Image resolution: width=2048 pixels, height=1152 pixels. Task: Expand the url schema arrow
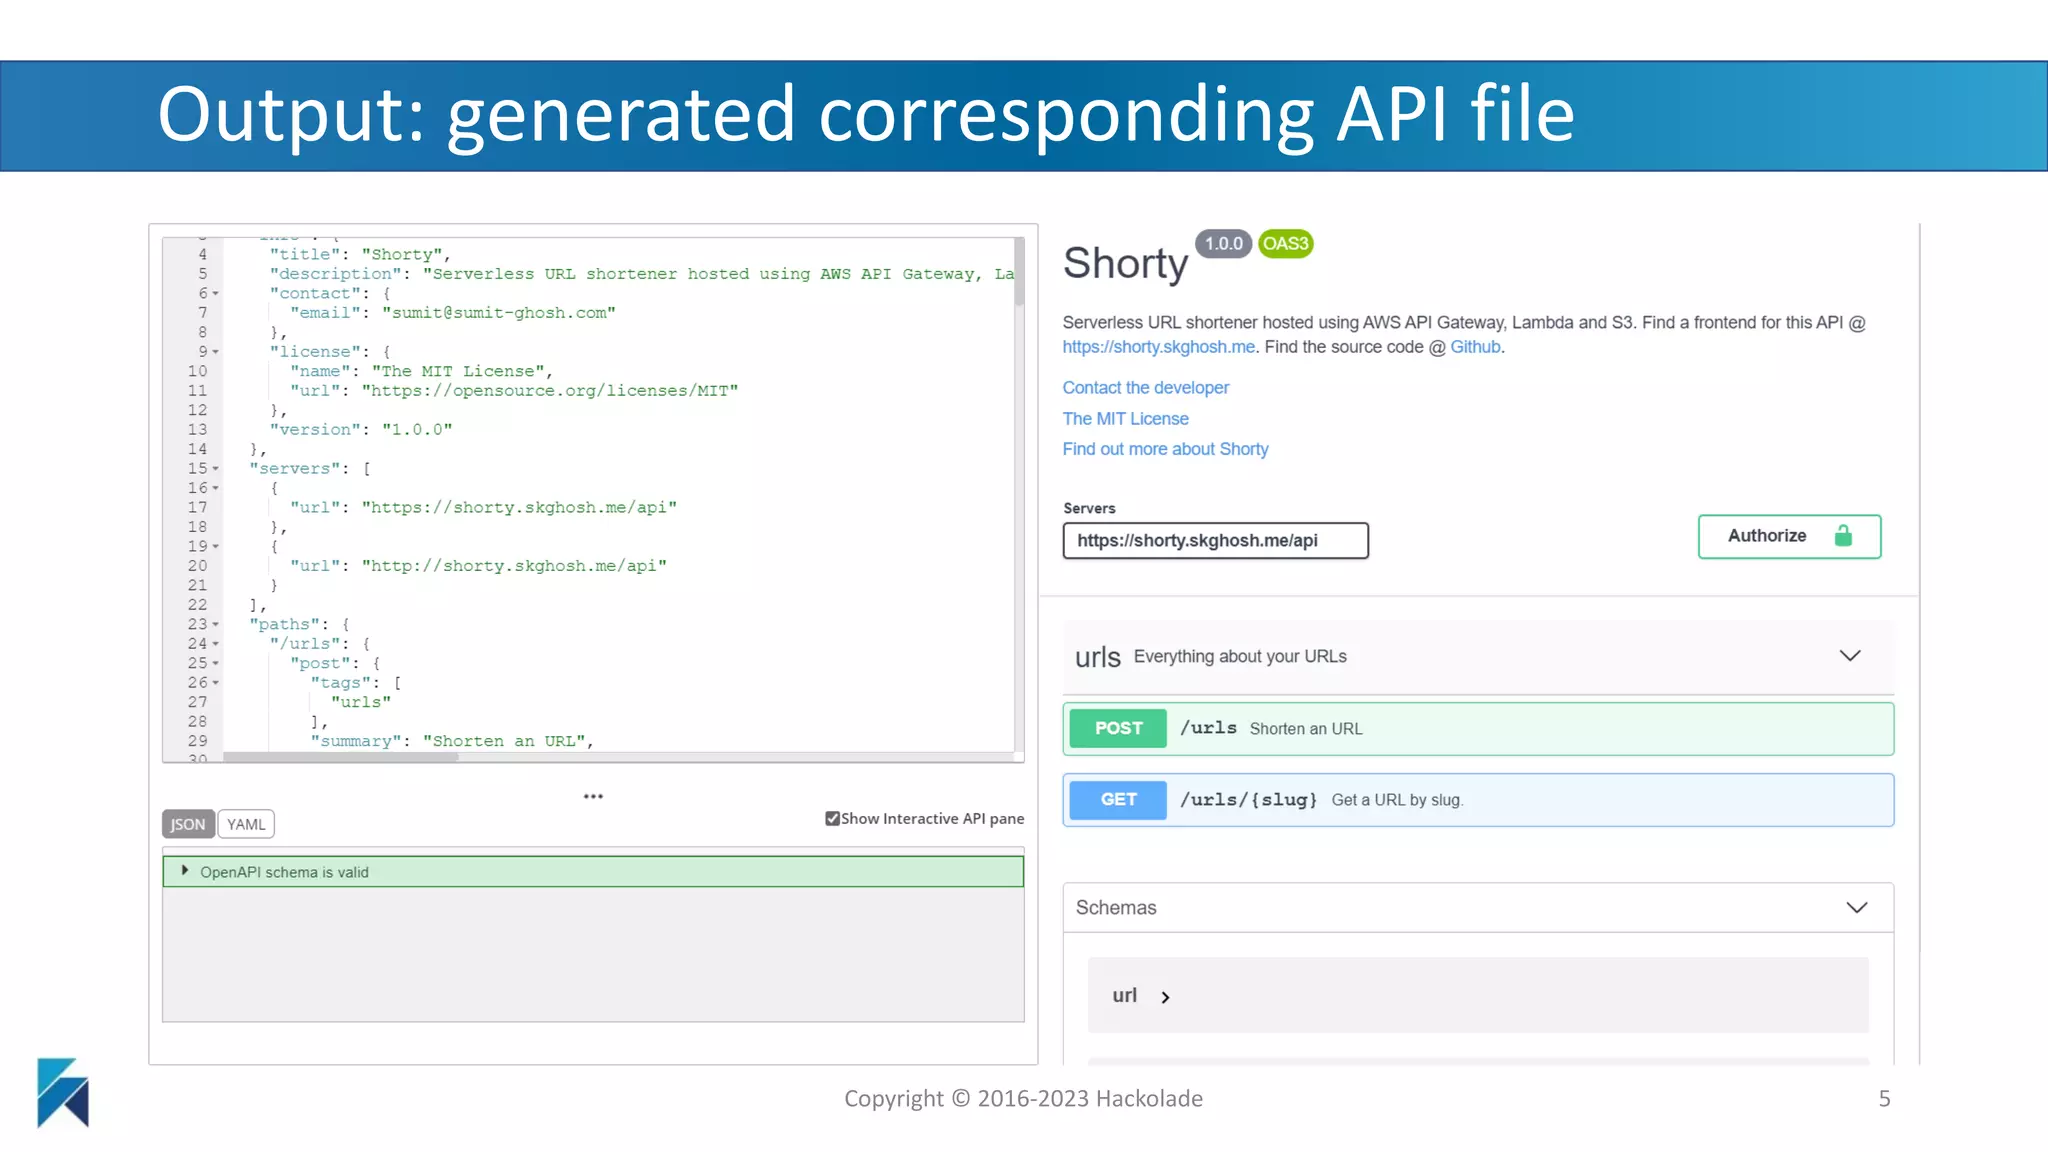pos(1165,997)
